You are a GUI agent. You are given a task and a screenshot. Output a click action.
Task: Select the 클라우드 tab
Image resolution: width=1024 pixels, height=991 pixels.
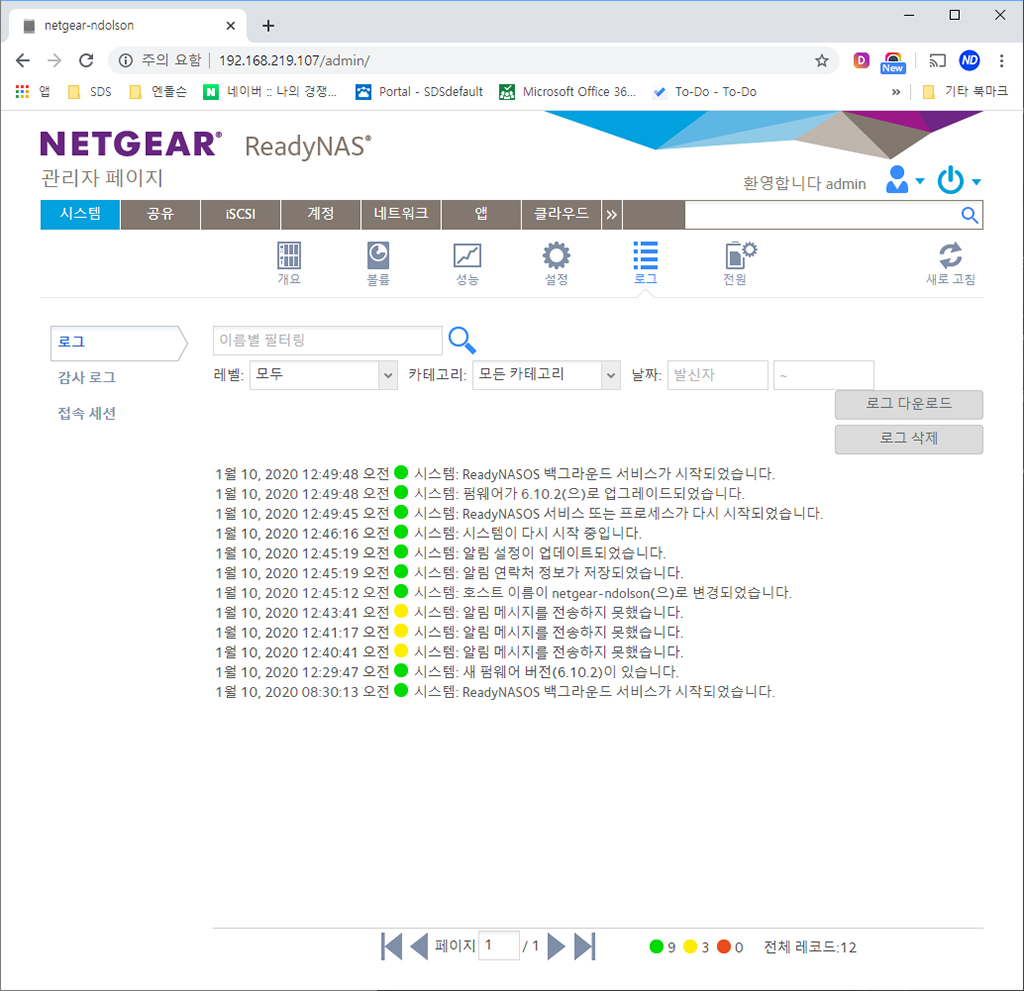pos(561,215)
